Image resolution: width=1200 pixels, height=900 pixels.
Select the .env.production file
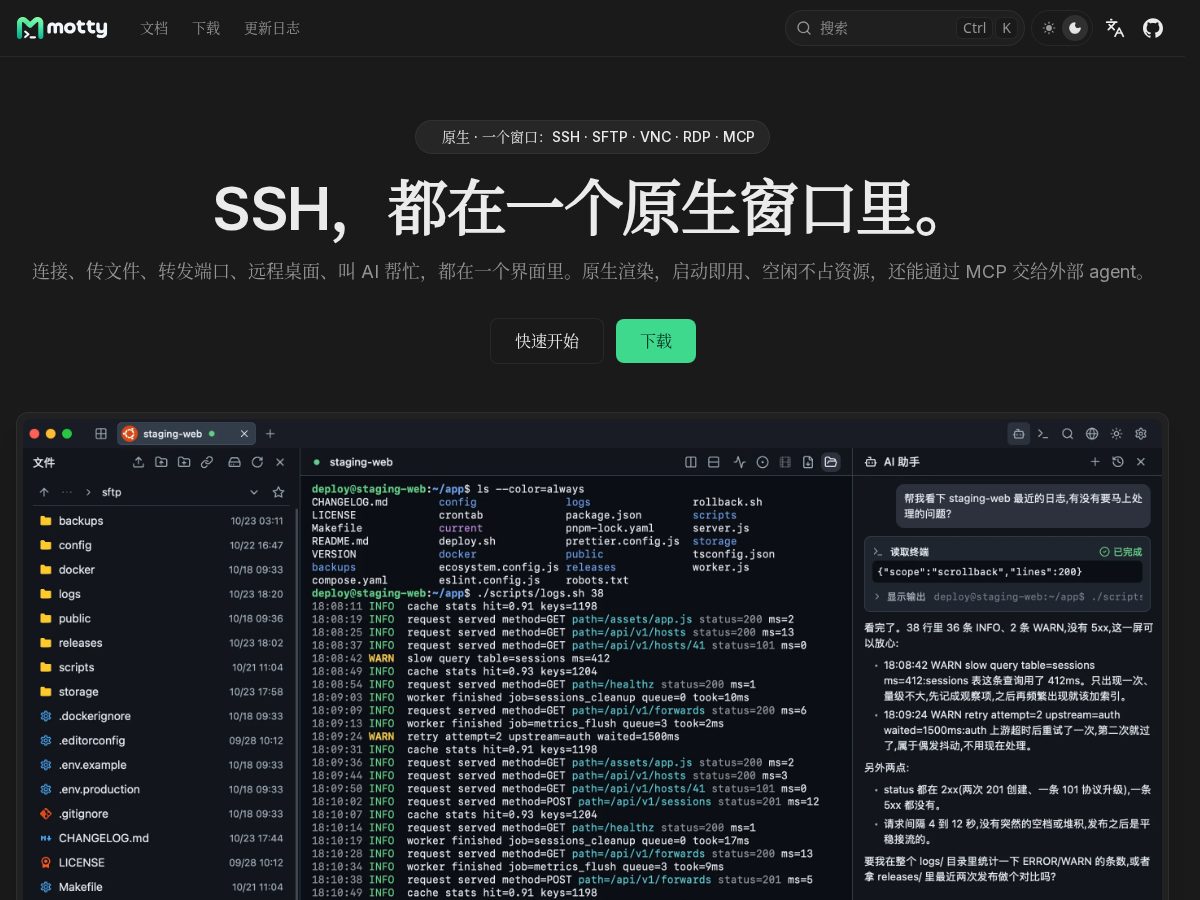click(161, 789)
